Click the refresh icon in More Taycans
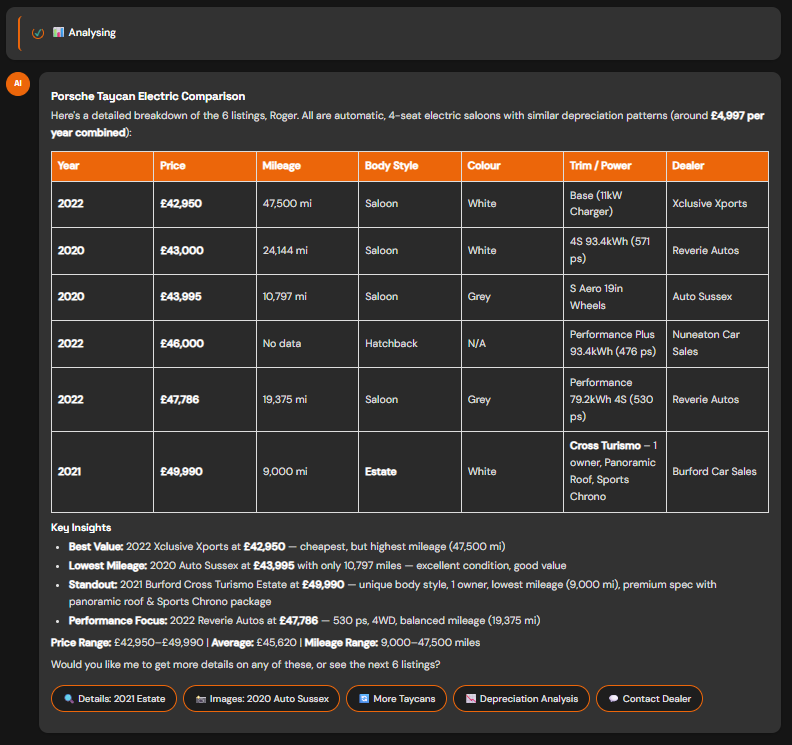Viewport: 792px width, 745px height. point(364,699)
